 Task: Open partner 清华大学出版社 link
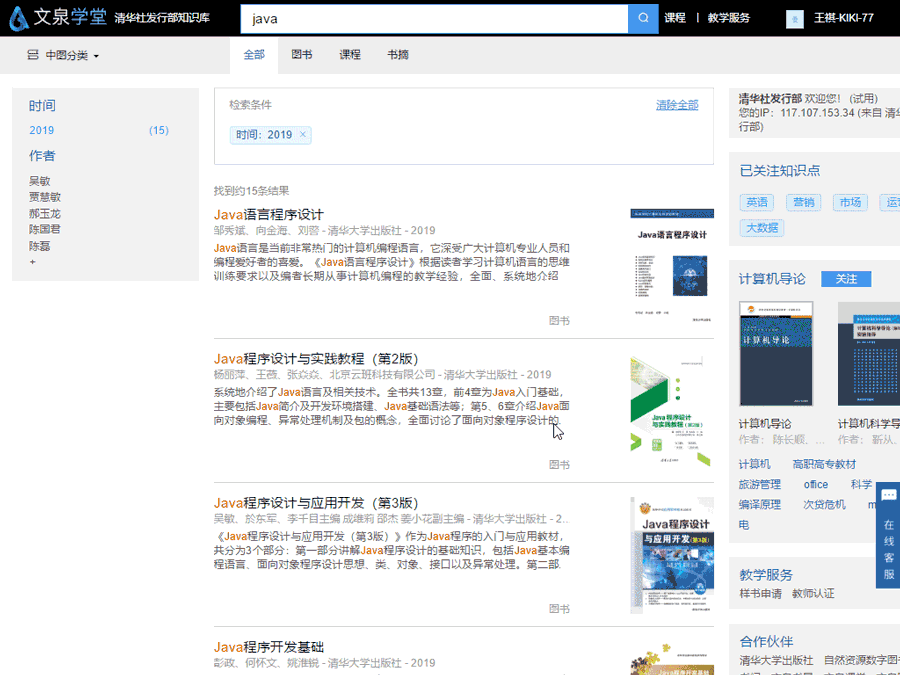pos(776,660)
